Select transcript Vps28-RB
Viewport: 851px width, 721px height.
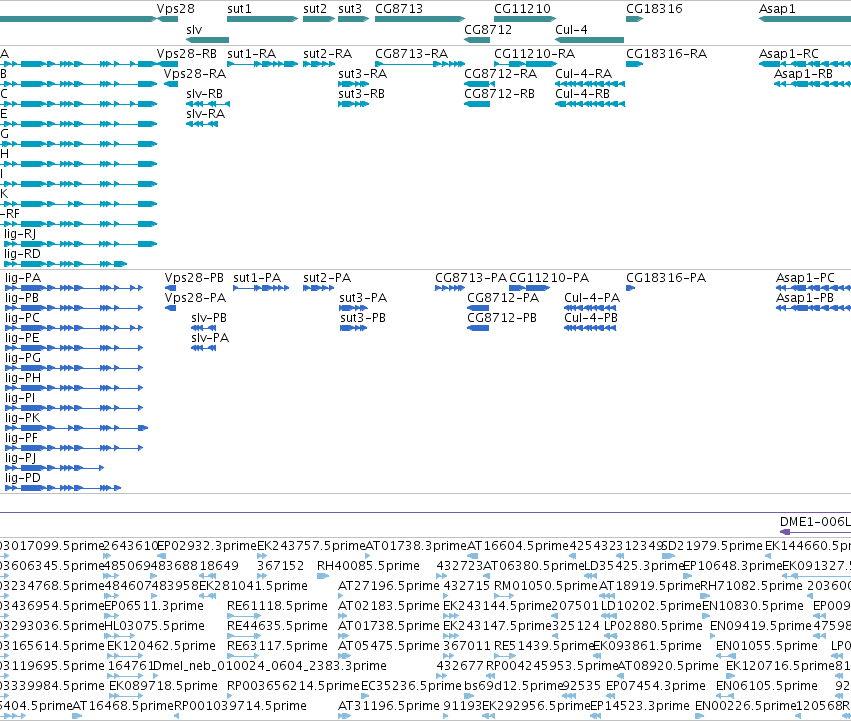(167, 64)
